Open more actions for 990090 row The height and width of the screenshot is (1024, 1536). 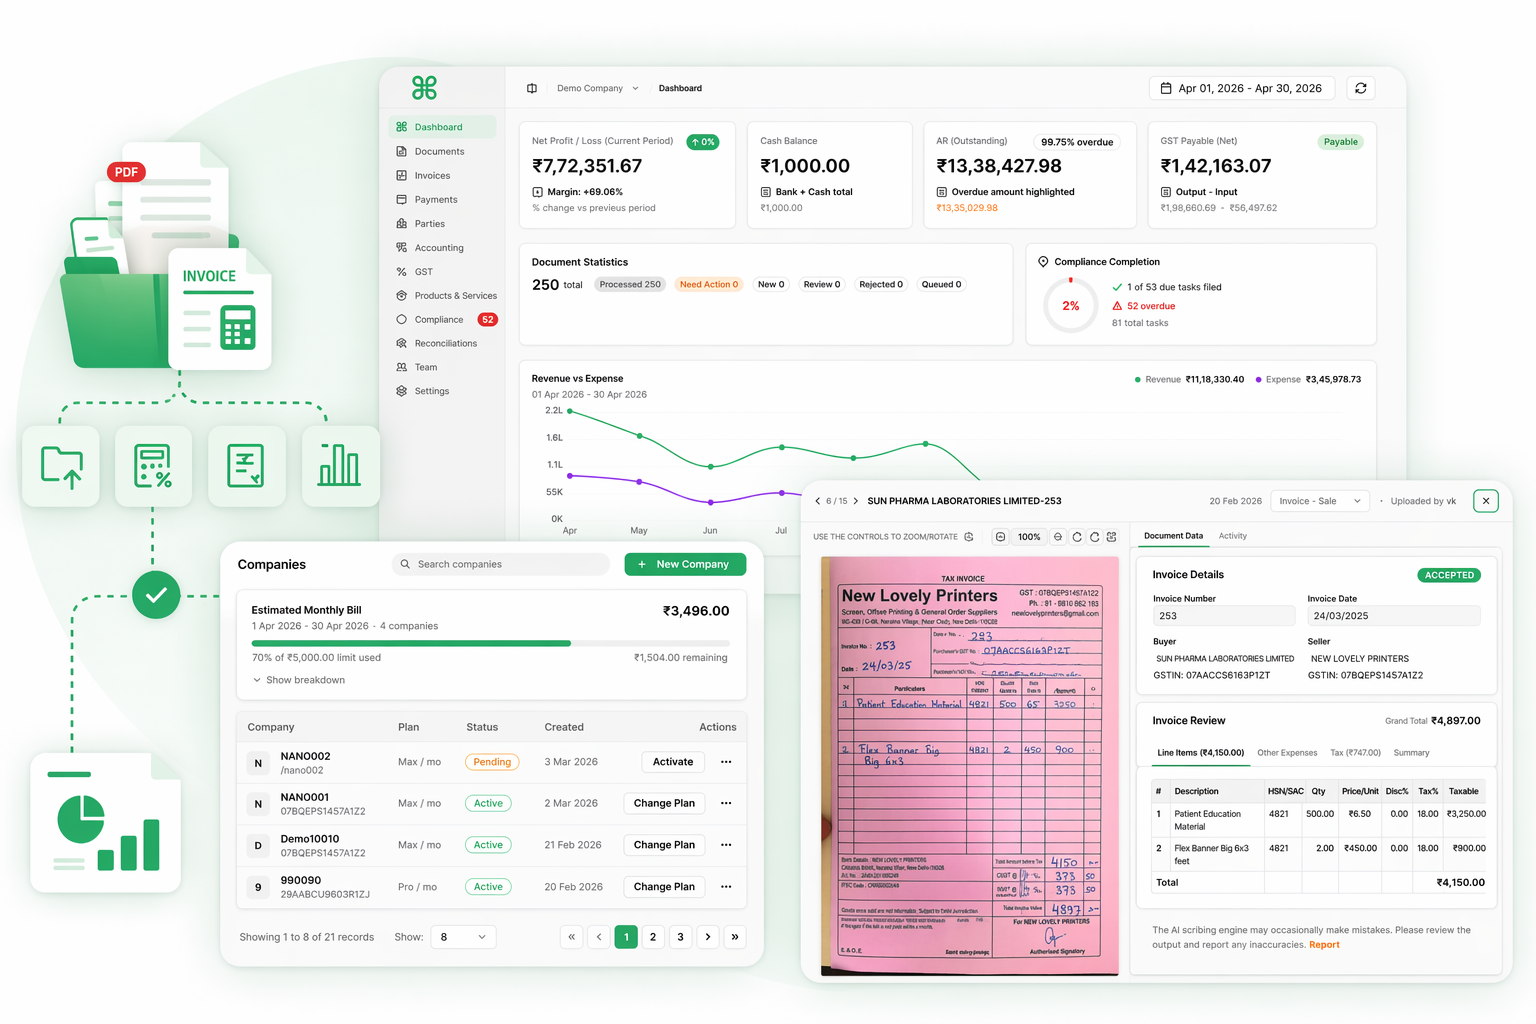click(726, 887)
